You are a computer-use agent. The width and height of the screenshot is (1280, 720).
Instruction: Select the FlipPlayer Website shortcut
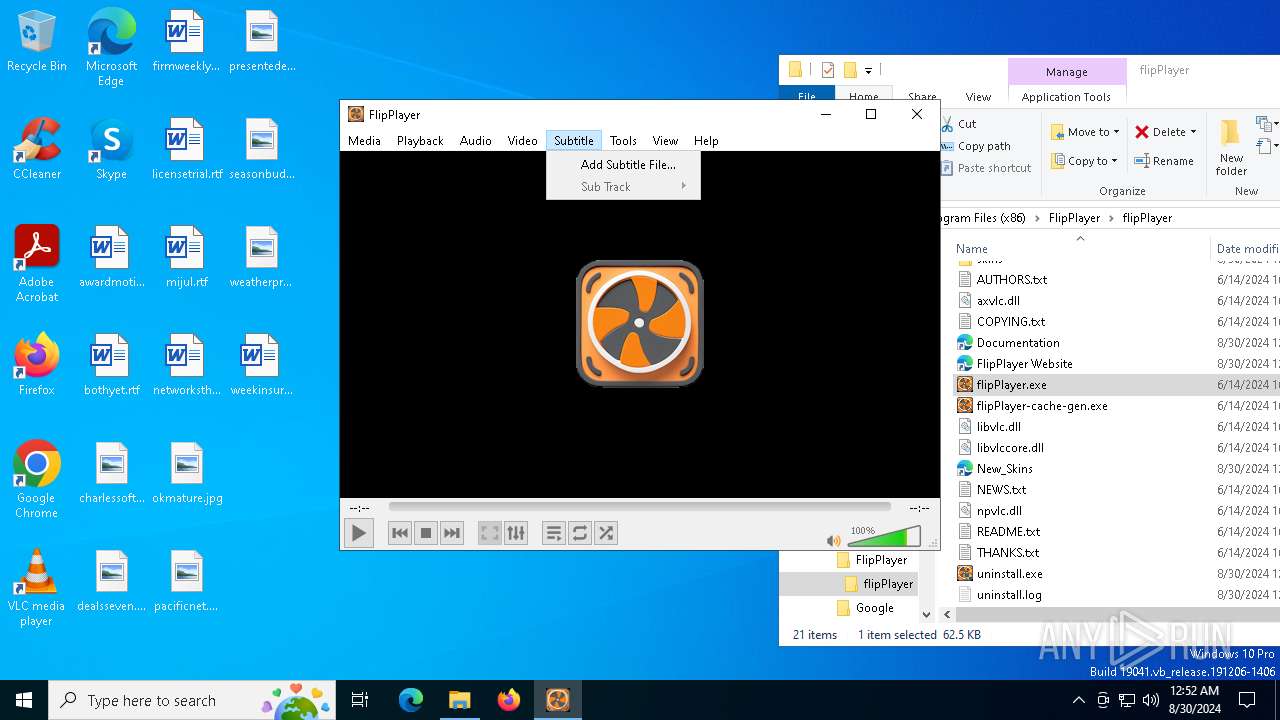pos(1024,364)
